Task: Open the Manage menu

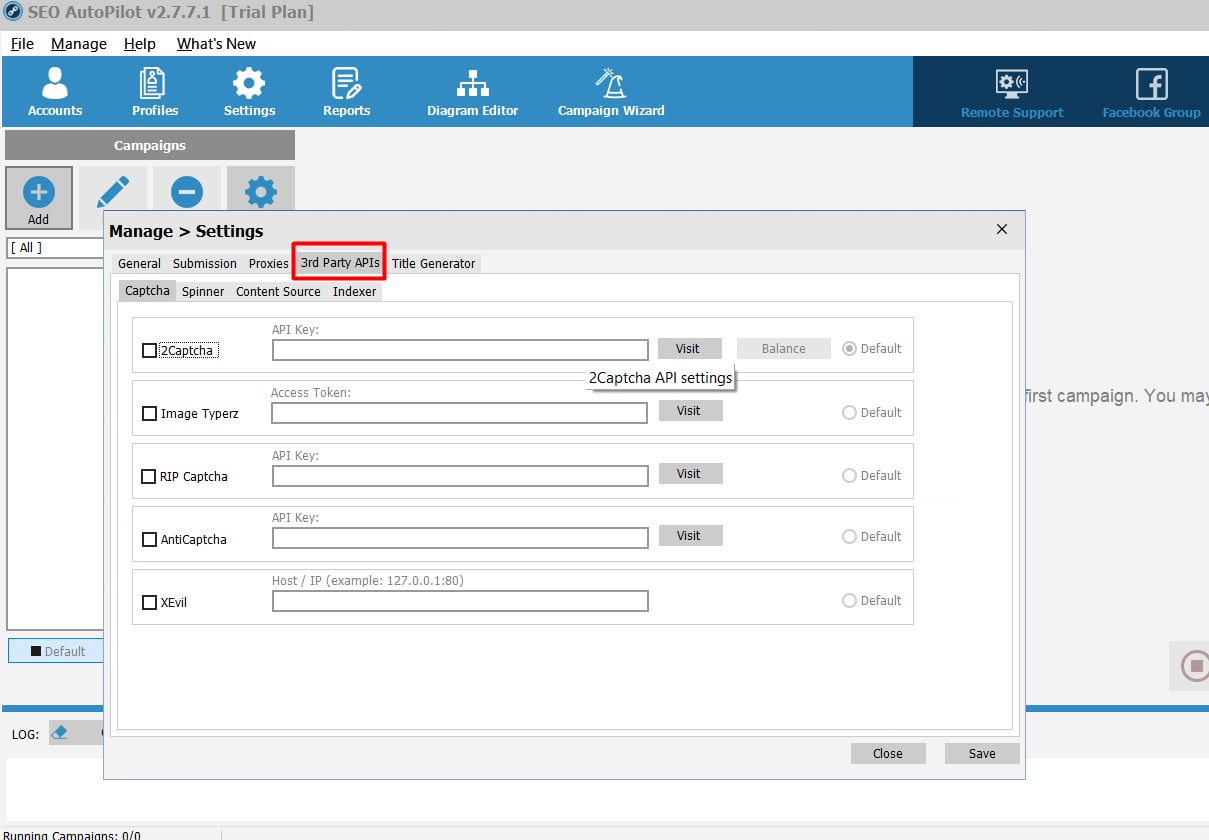Action: (x=78, y=44)
